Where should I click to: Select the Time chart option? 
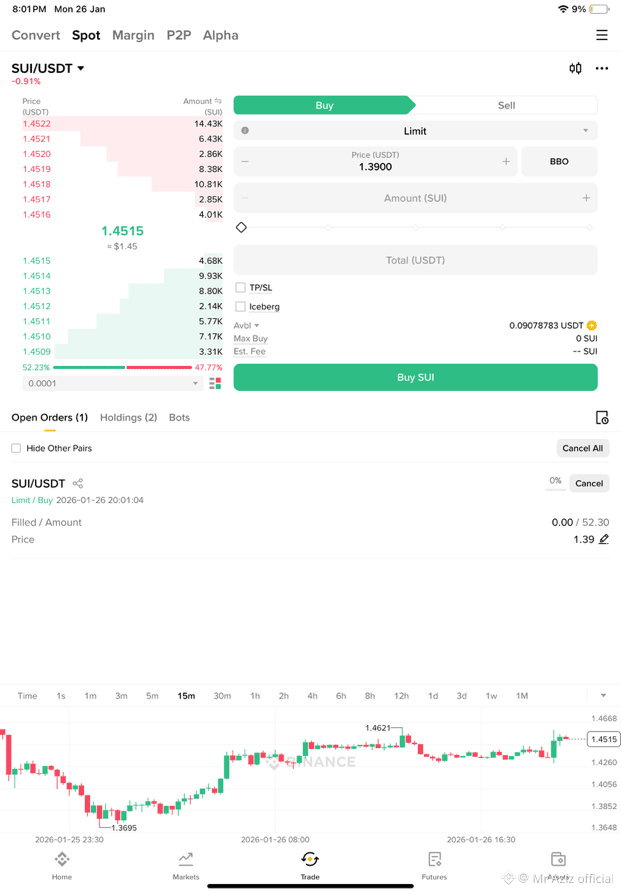[x=27, y=696]
